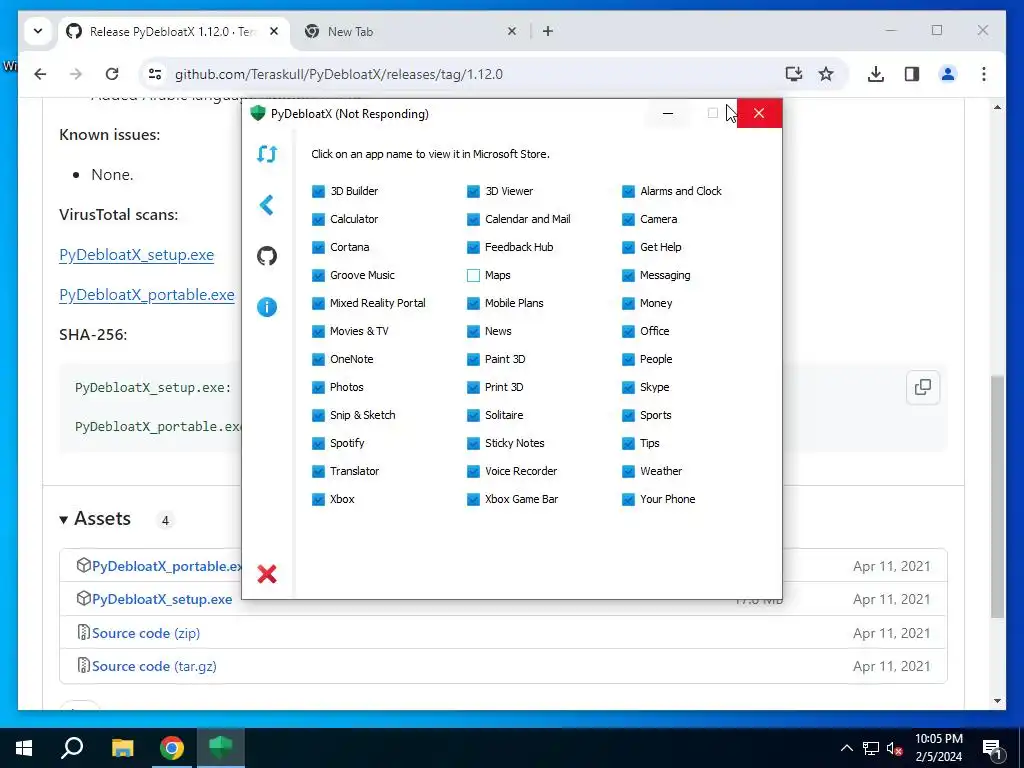
Task: Open Chrome three-dot menu
Action: point(984,74)
